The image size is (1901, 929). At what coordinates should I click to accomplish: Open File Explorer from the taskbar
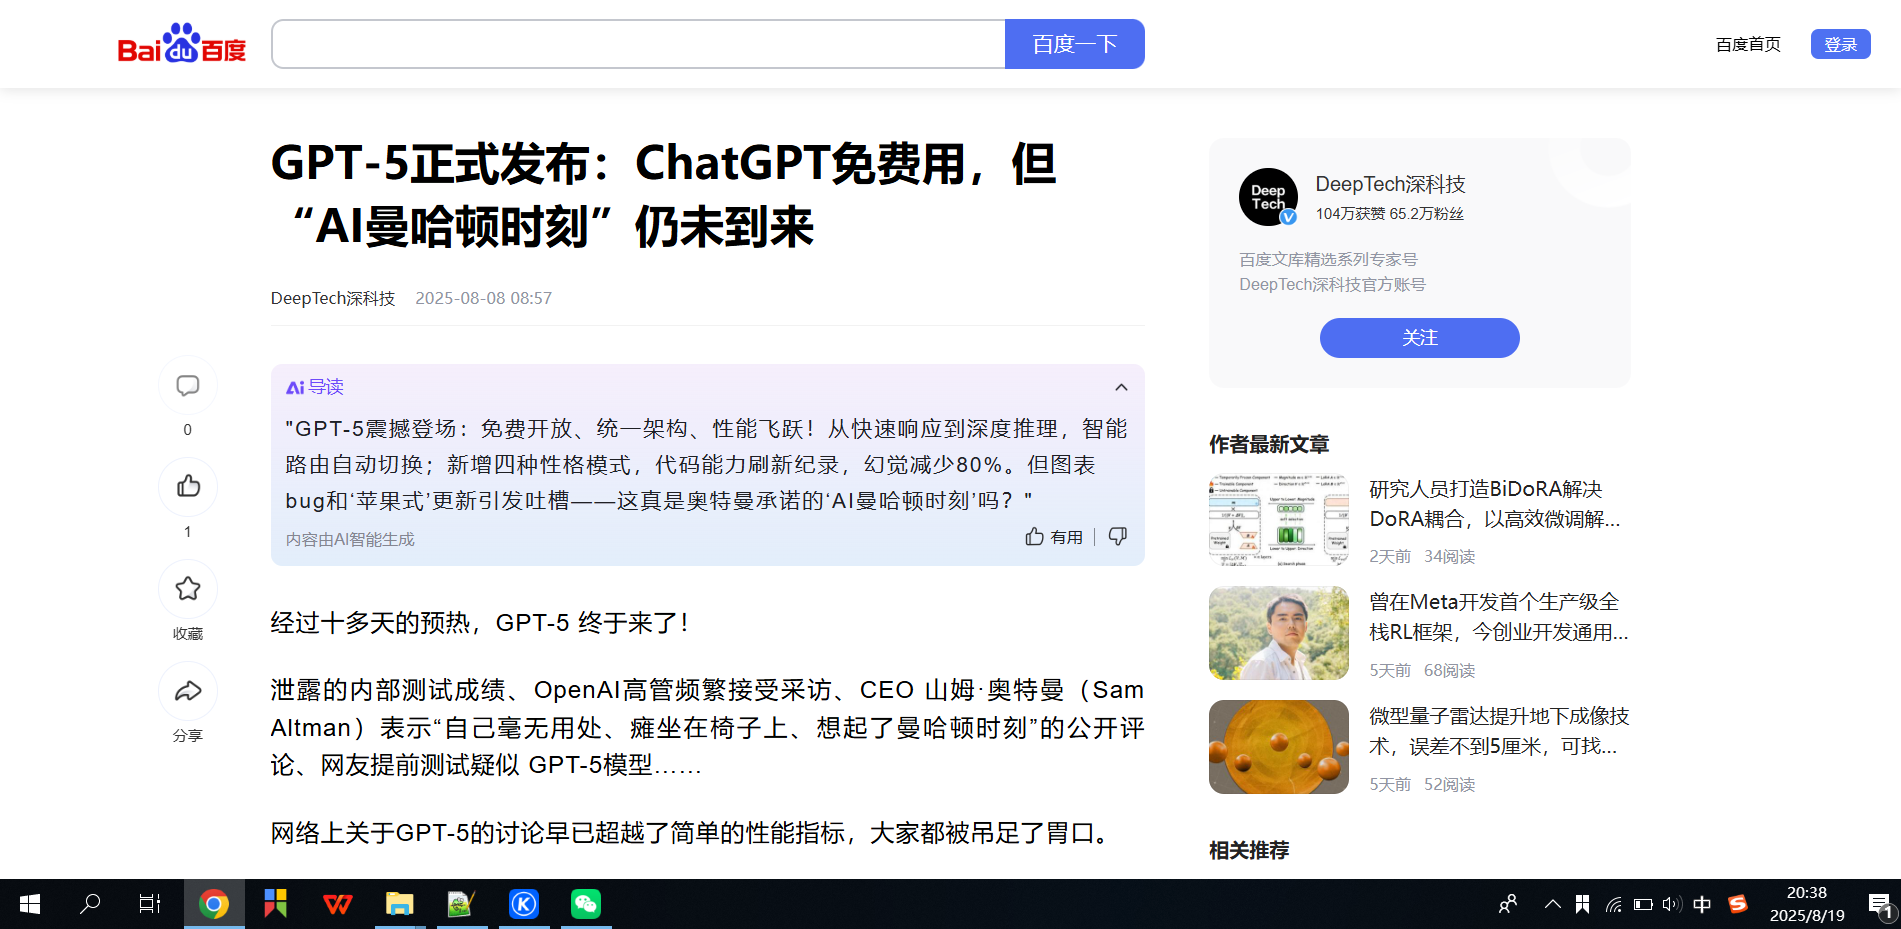point(400,904)
